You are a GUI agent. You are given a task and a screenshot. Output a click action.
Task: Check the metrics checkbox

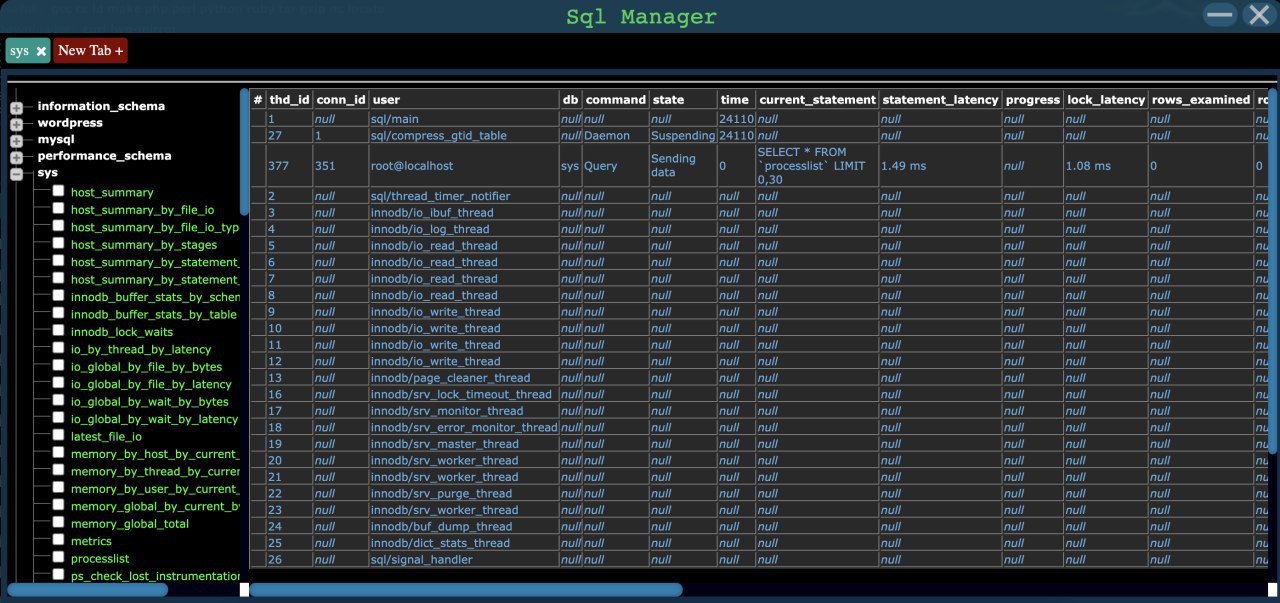[58, 541]
